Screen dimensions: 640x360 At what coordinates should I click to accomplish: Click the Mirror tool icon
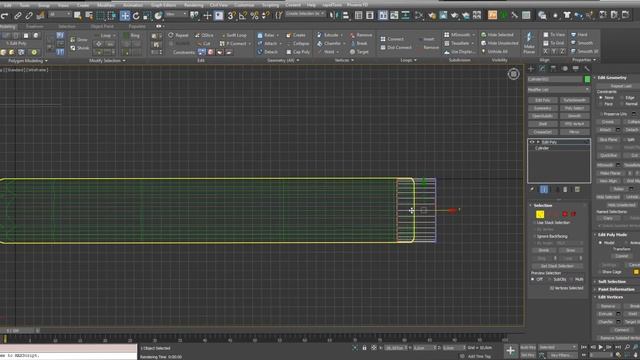pyautogui.click(x=334, y=16)
